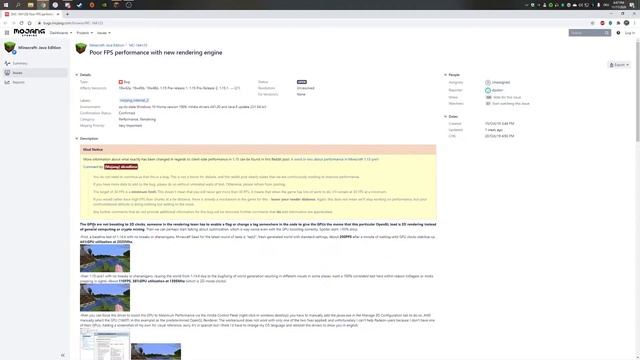
Task: Click the Open status badge
Action: tap(302, 82)
